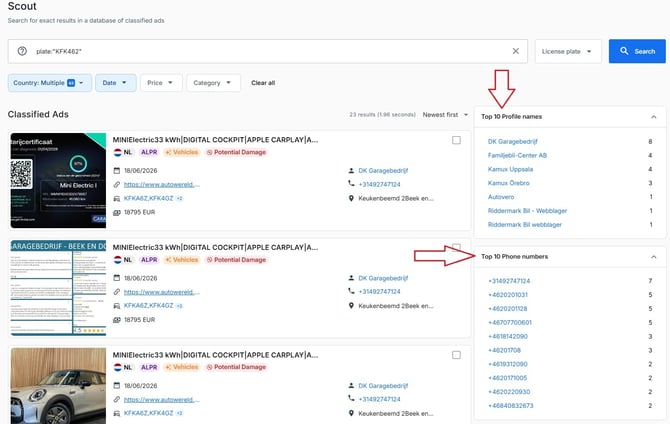Click DK Garagebedrijf seller in second ad
This screenshot has width=670, height=424.
pos(383,278)
